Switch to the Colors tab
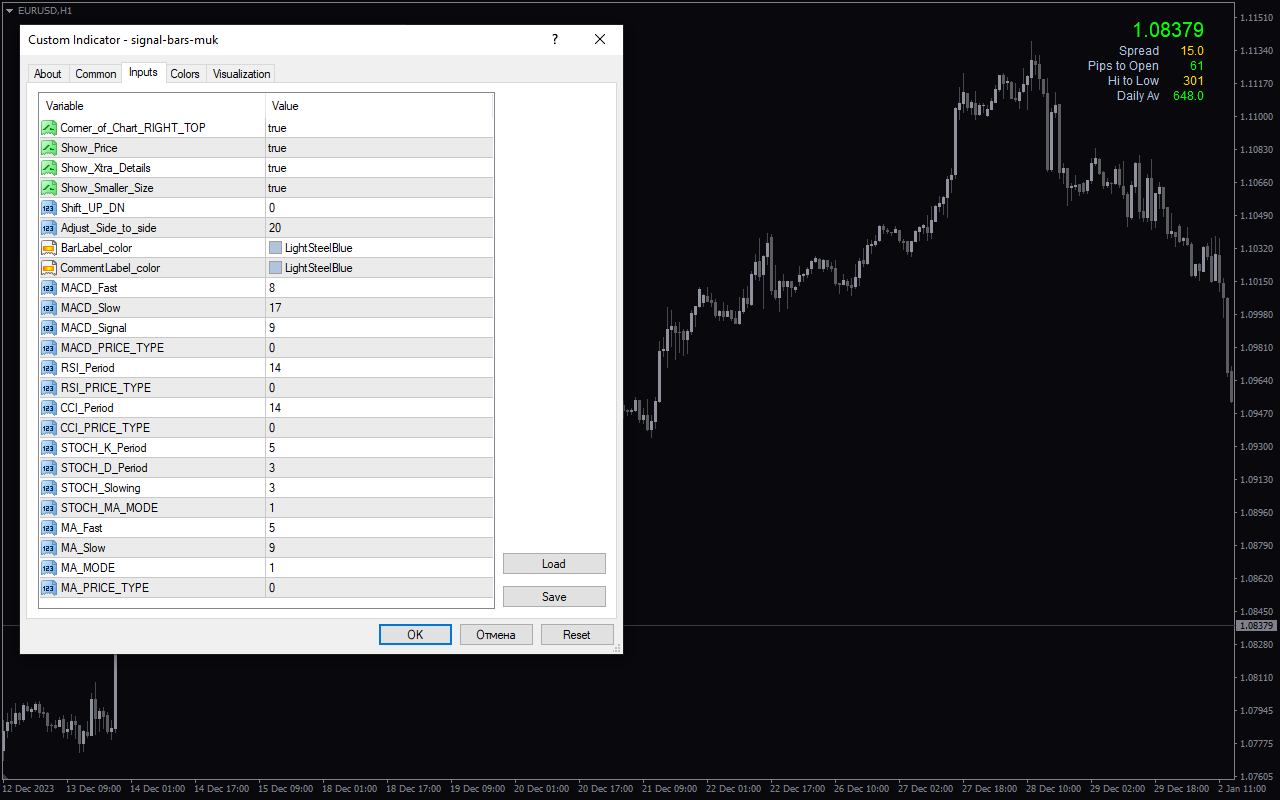The width and height of the screenshot is (1280, 800). (x=185, y=74)
